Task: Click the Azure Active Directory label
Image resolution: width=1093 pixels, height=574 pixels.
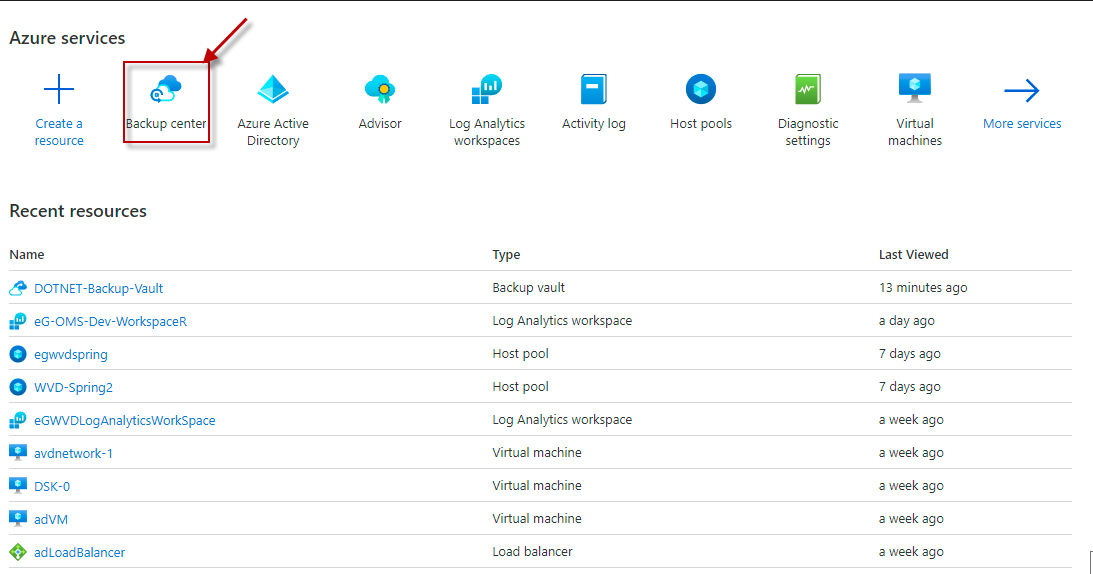Action: click(x=273, y=132)
